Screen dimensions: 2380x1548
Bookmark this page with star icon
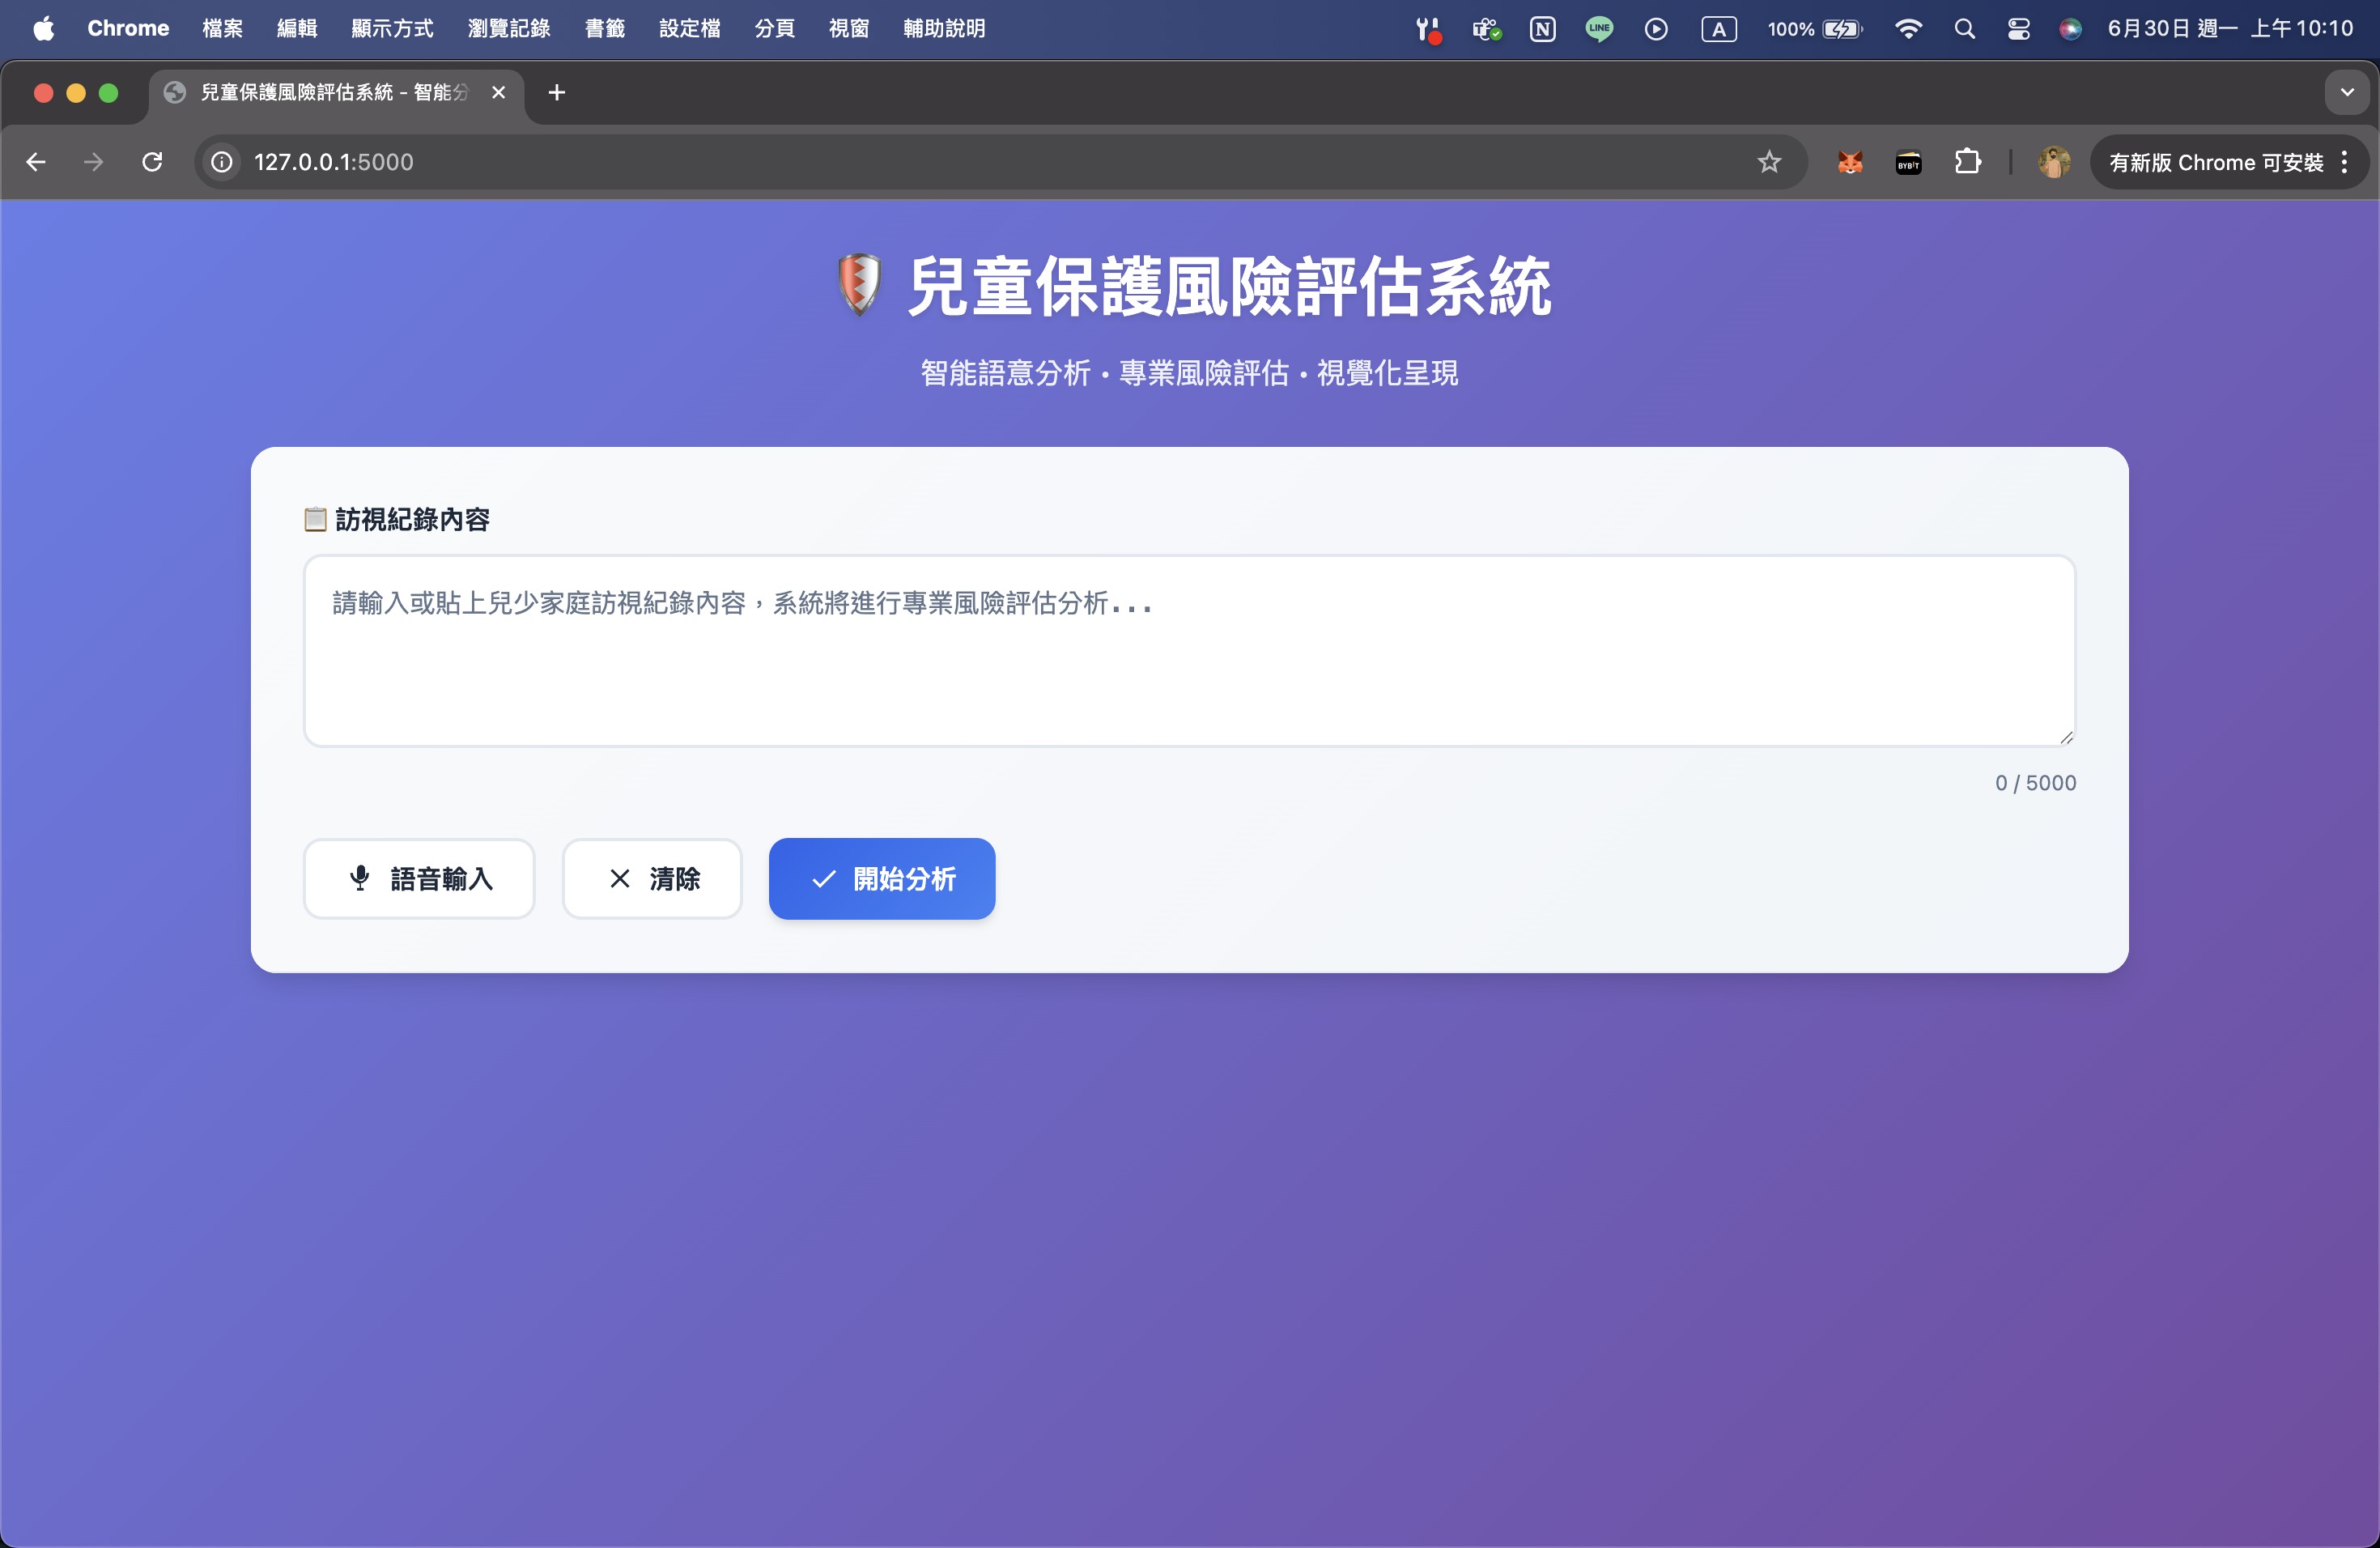tap(1768, 162)
